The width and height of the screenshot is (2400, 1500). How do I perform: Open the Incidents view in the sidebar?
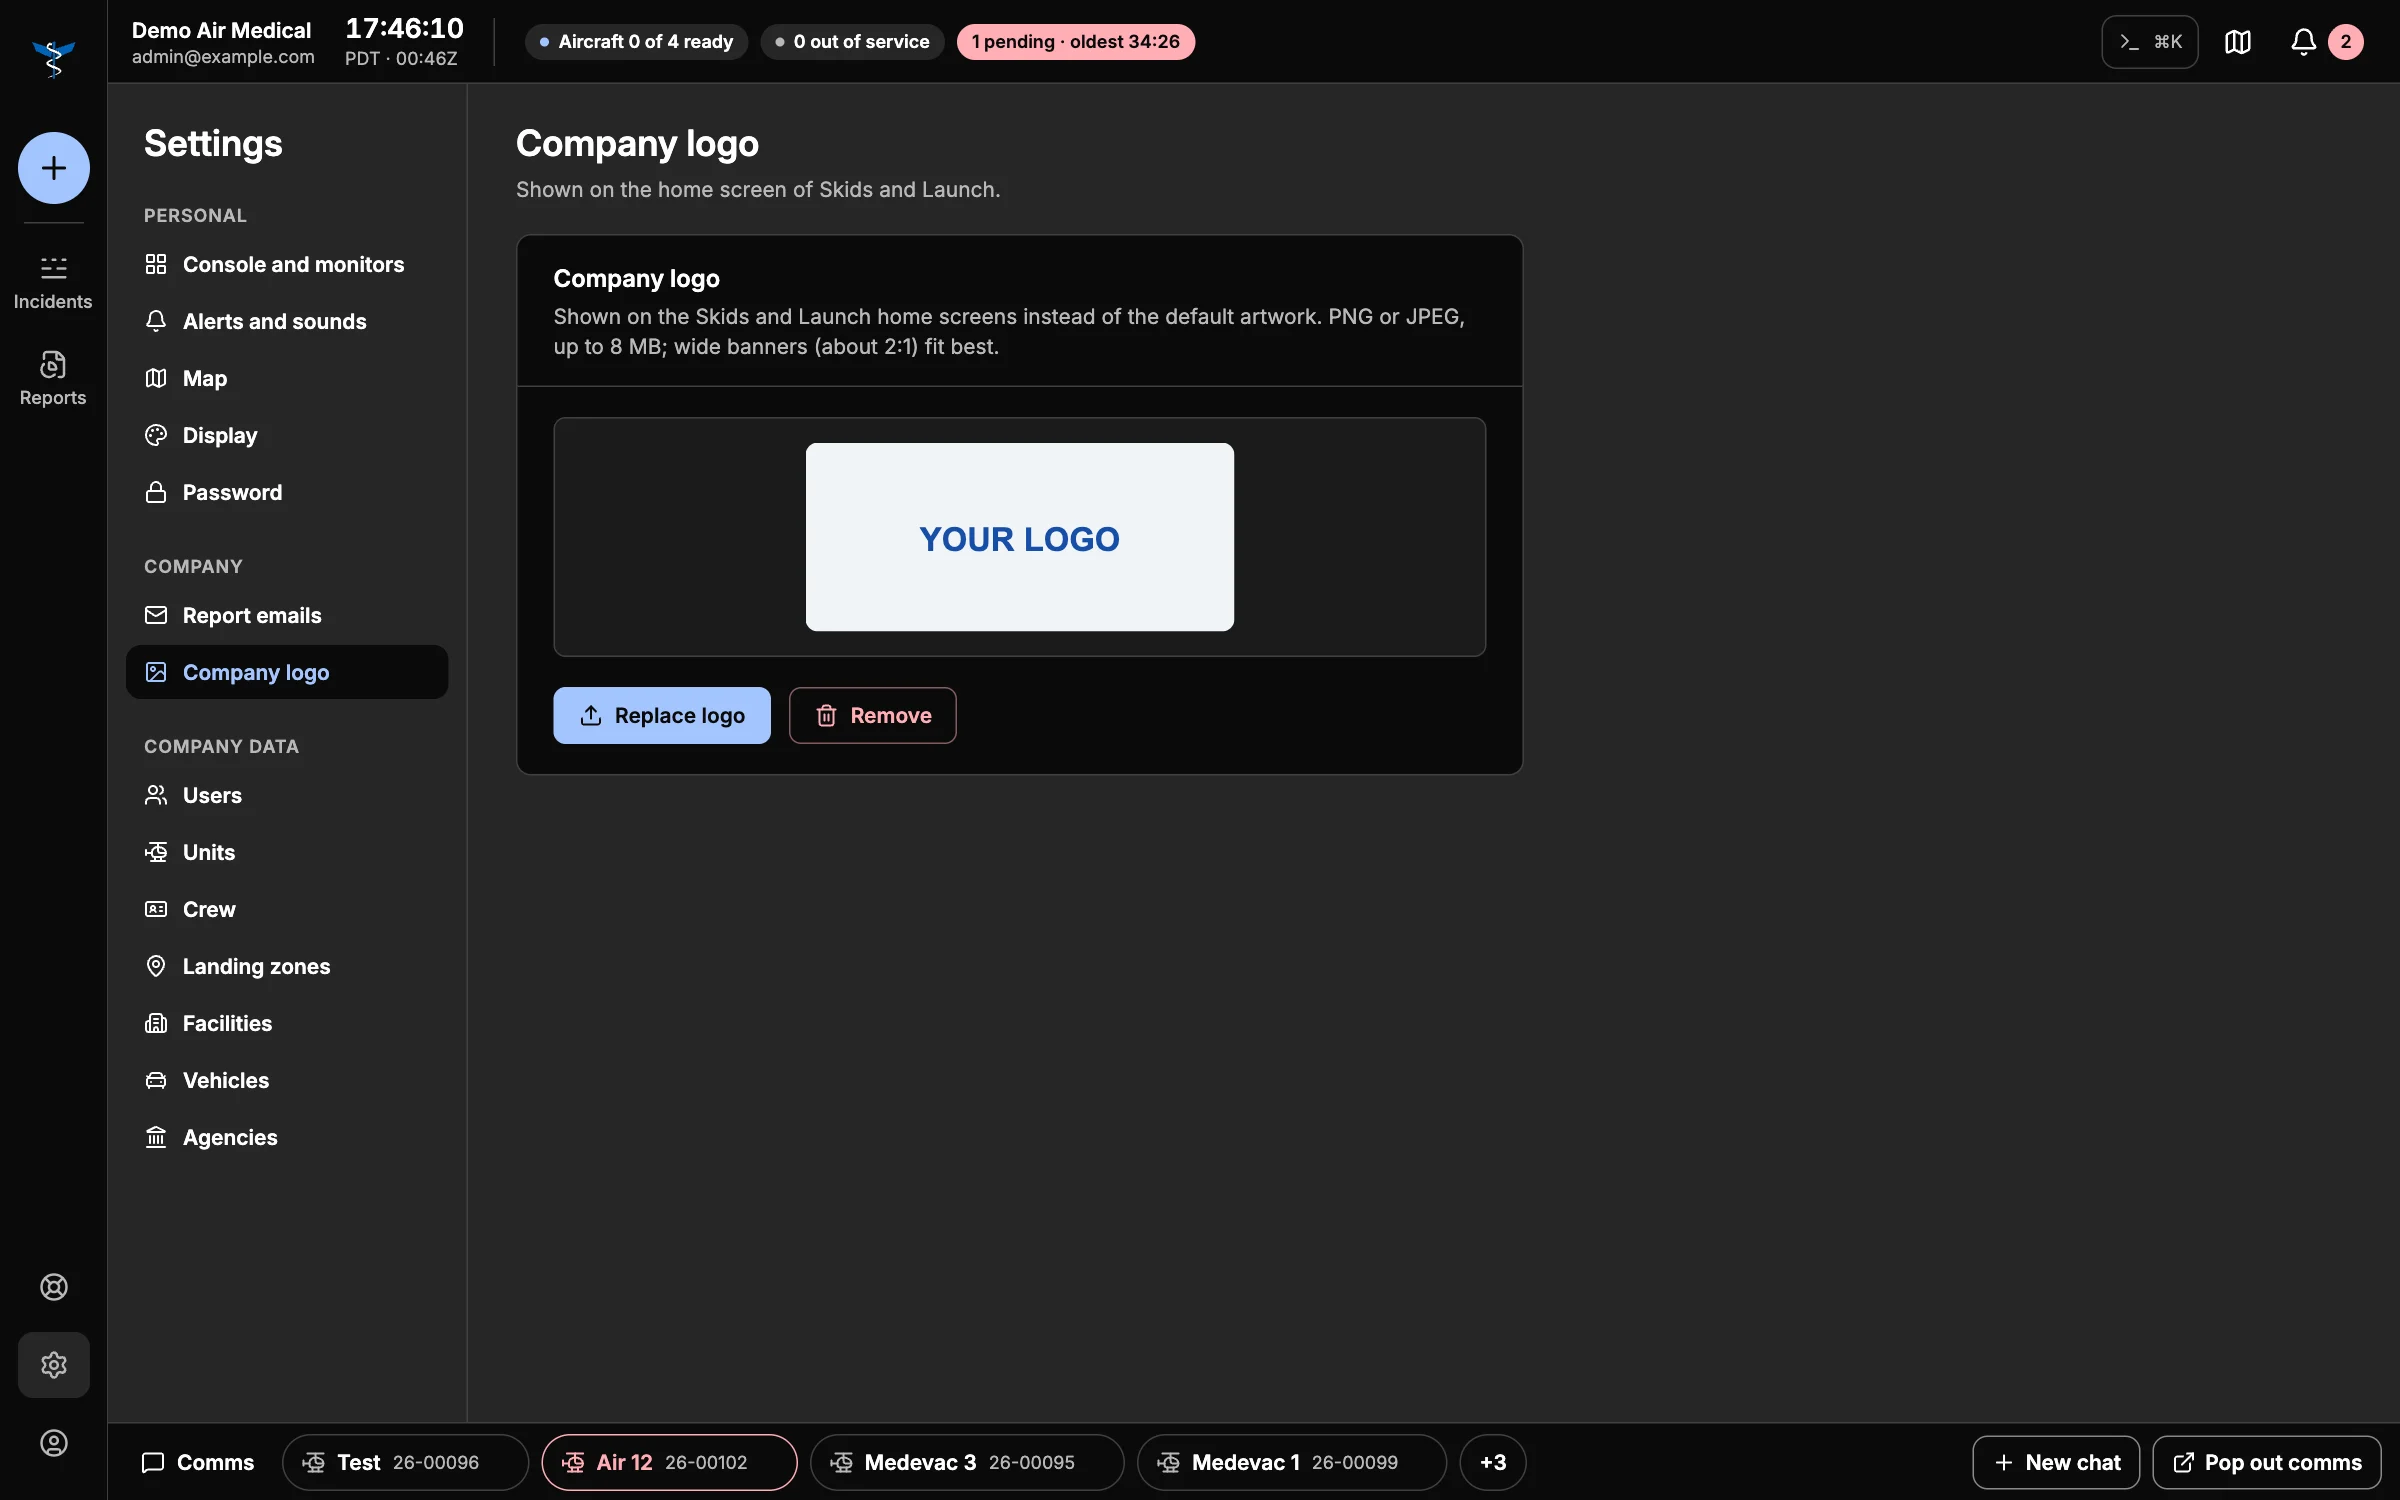coord(53,282)
